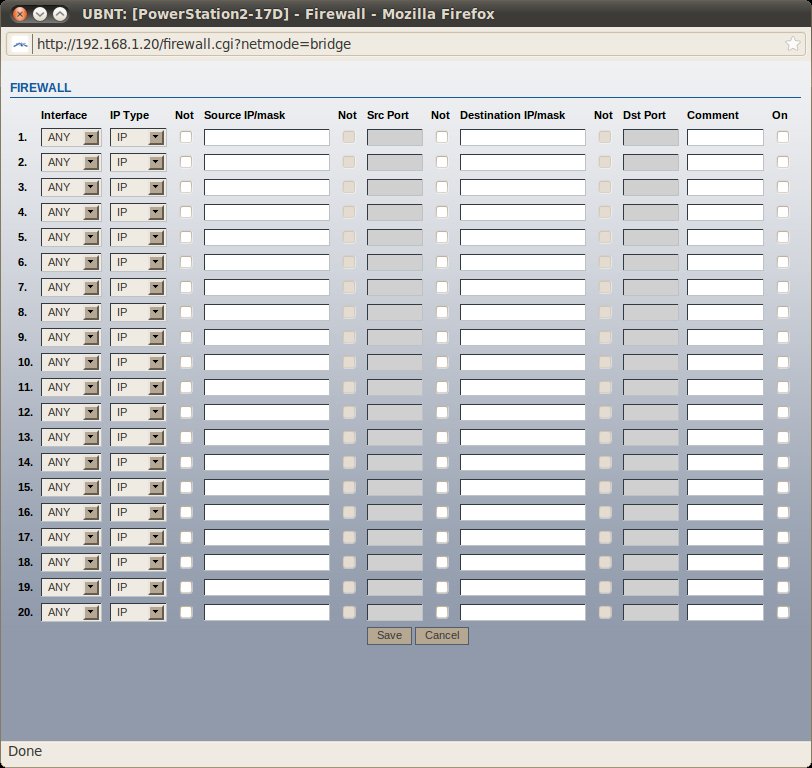The image size is (812, 768).
Task: Focus Destination IP/mask field for rule 4
Action: [522, 212]
